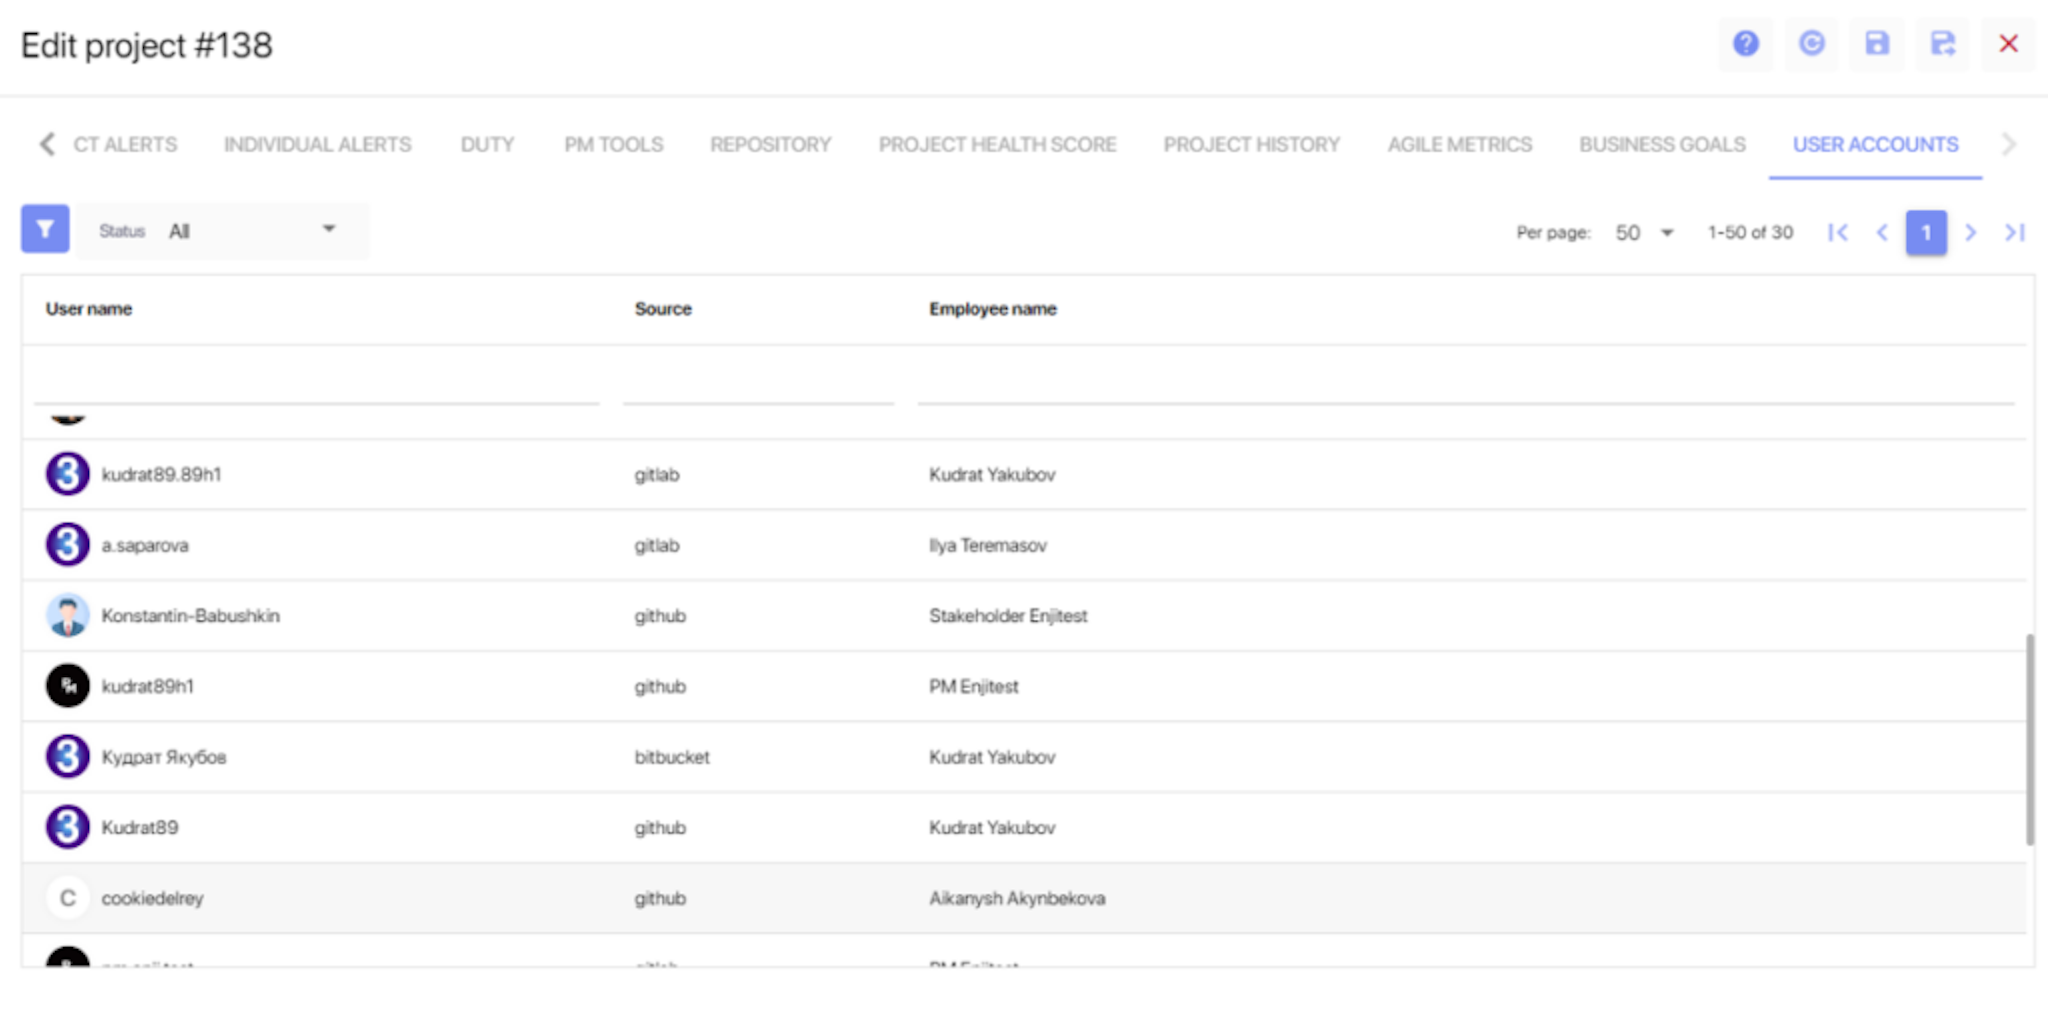Click avatar next to Kudrat89
This screenshot has width=2048, height=1016.
(x=68, y=827)
